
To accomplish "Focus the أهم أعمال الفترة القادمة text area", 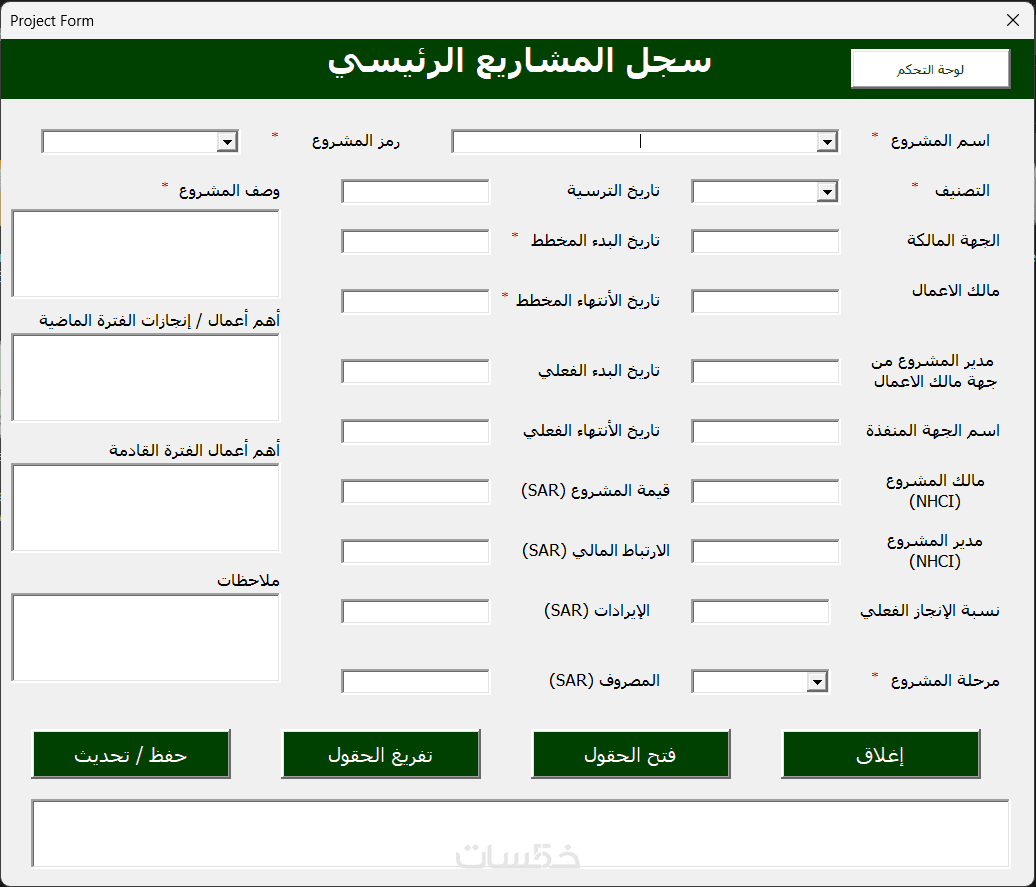I will coord(145,507).
